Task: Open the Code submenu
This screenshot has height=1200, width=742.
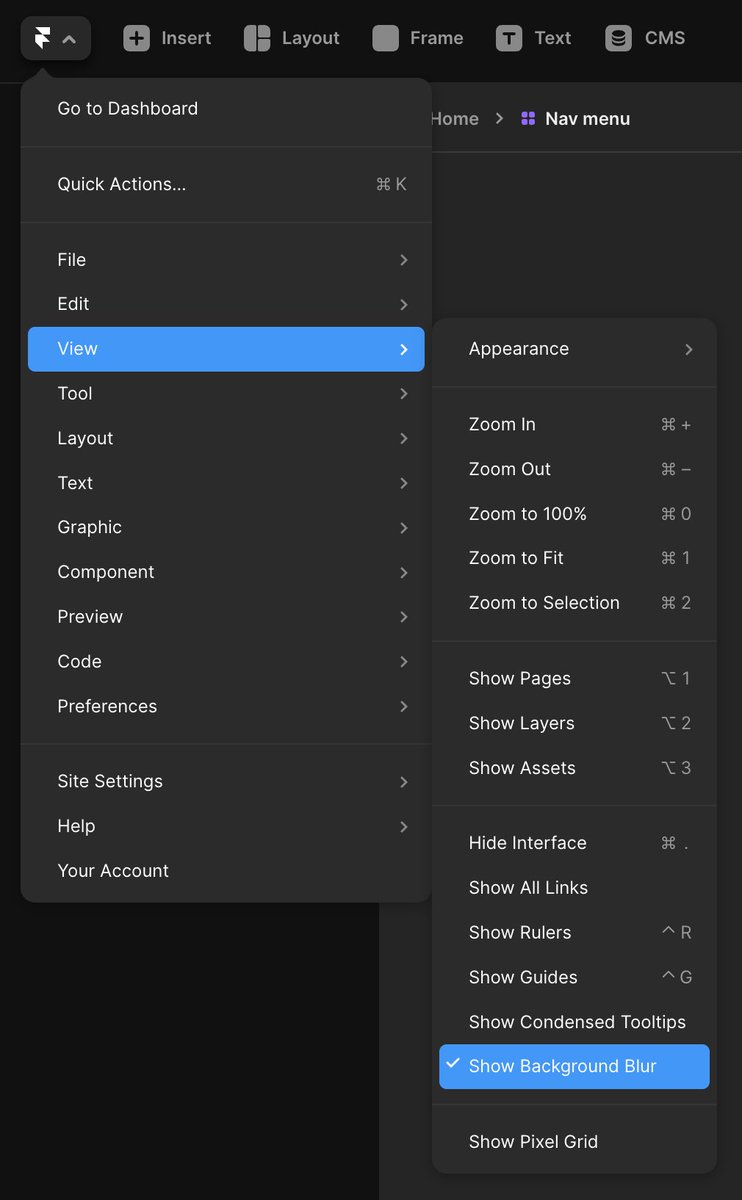Action: point(226,662)
